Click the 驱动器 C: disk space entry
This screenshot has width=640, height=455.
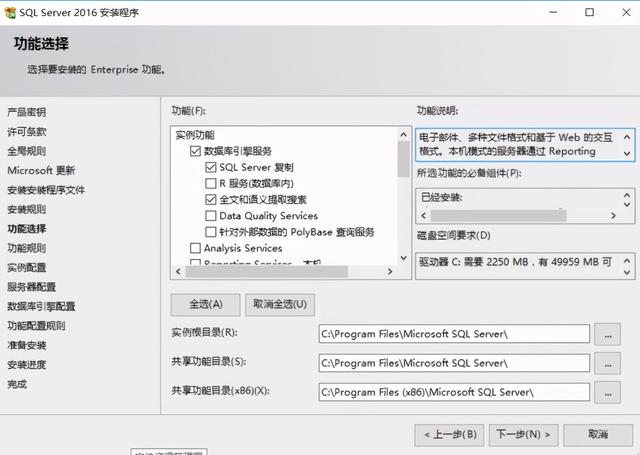[x=516, y=262]
